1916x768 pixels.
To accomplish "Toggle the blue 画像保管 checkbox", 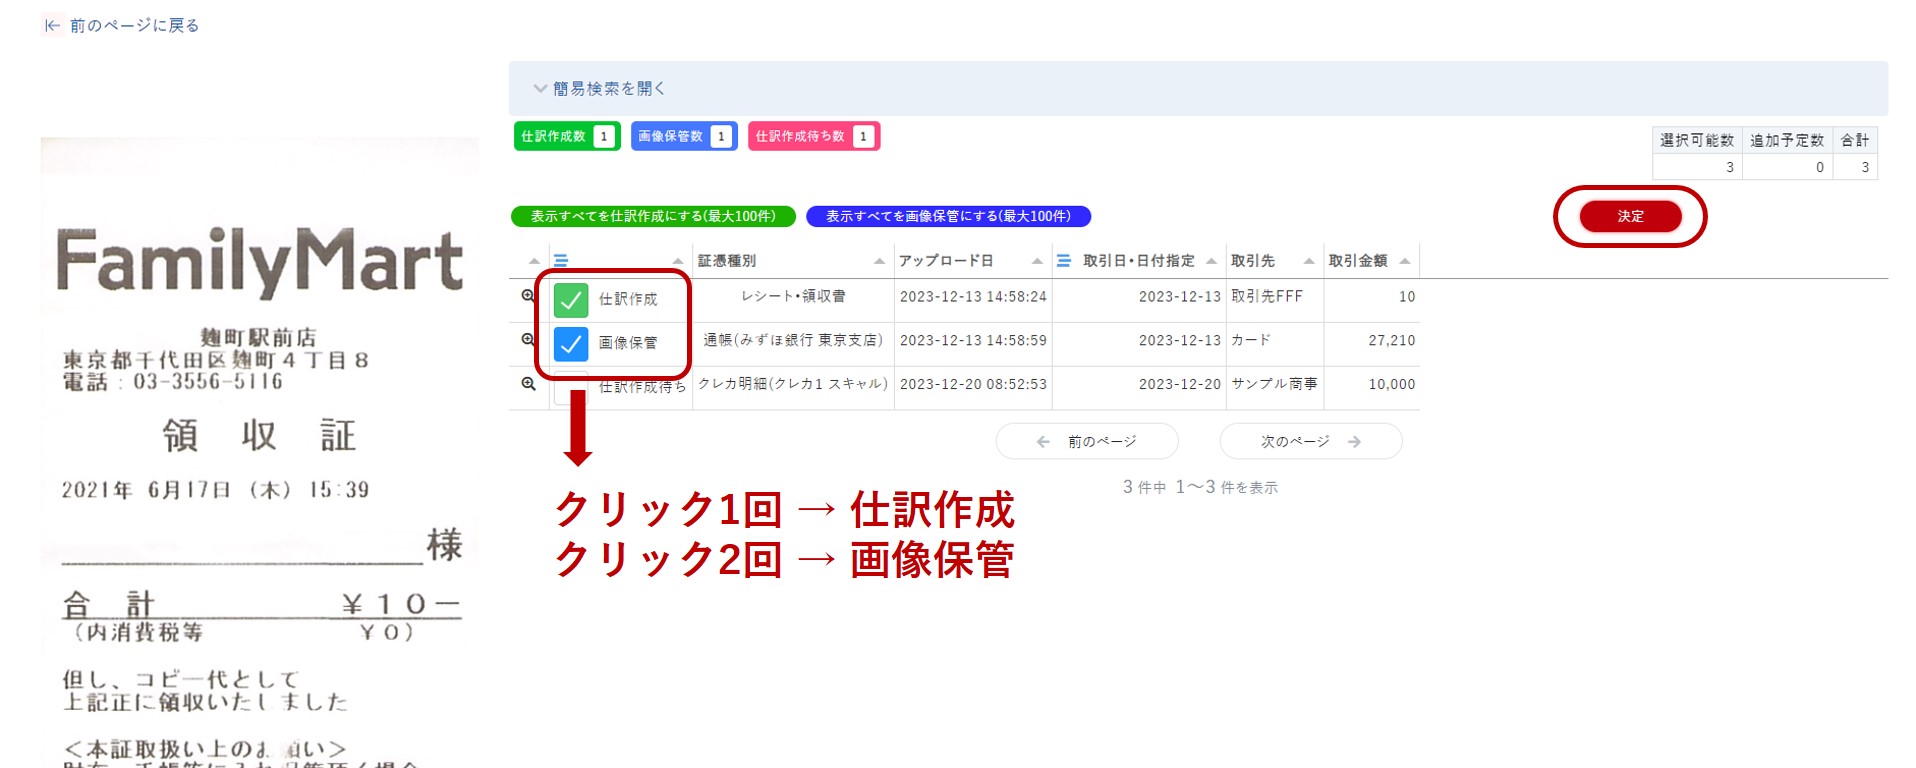I will 571,343.
